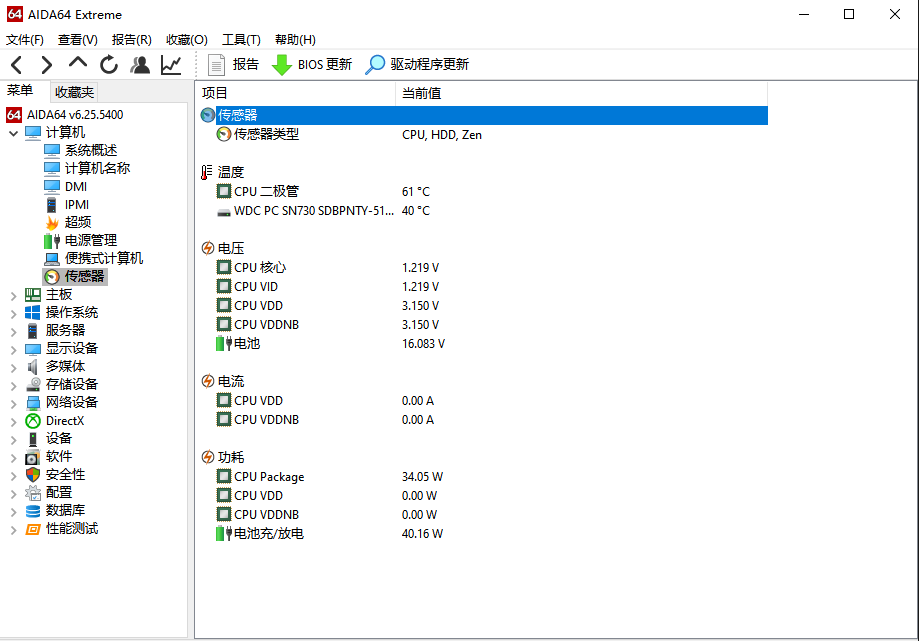
Task: Click the DirectX Xbox icon in tree
Action: [33, 421]
